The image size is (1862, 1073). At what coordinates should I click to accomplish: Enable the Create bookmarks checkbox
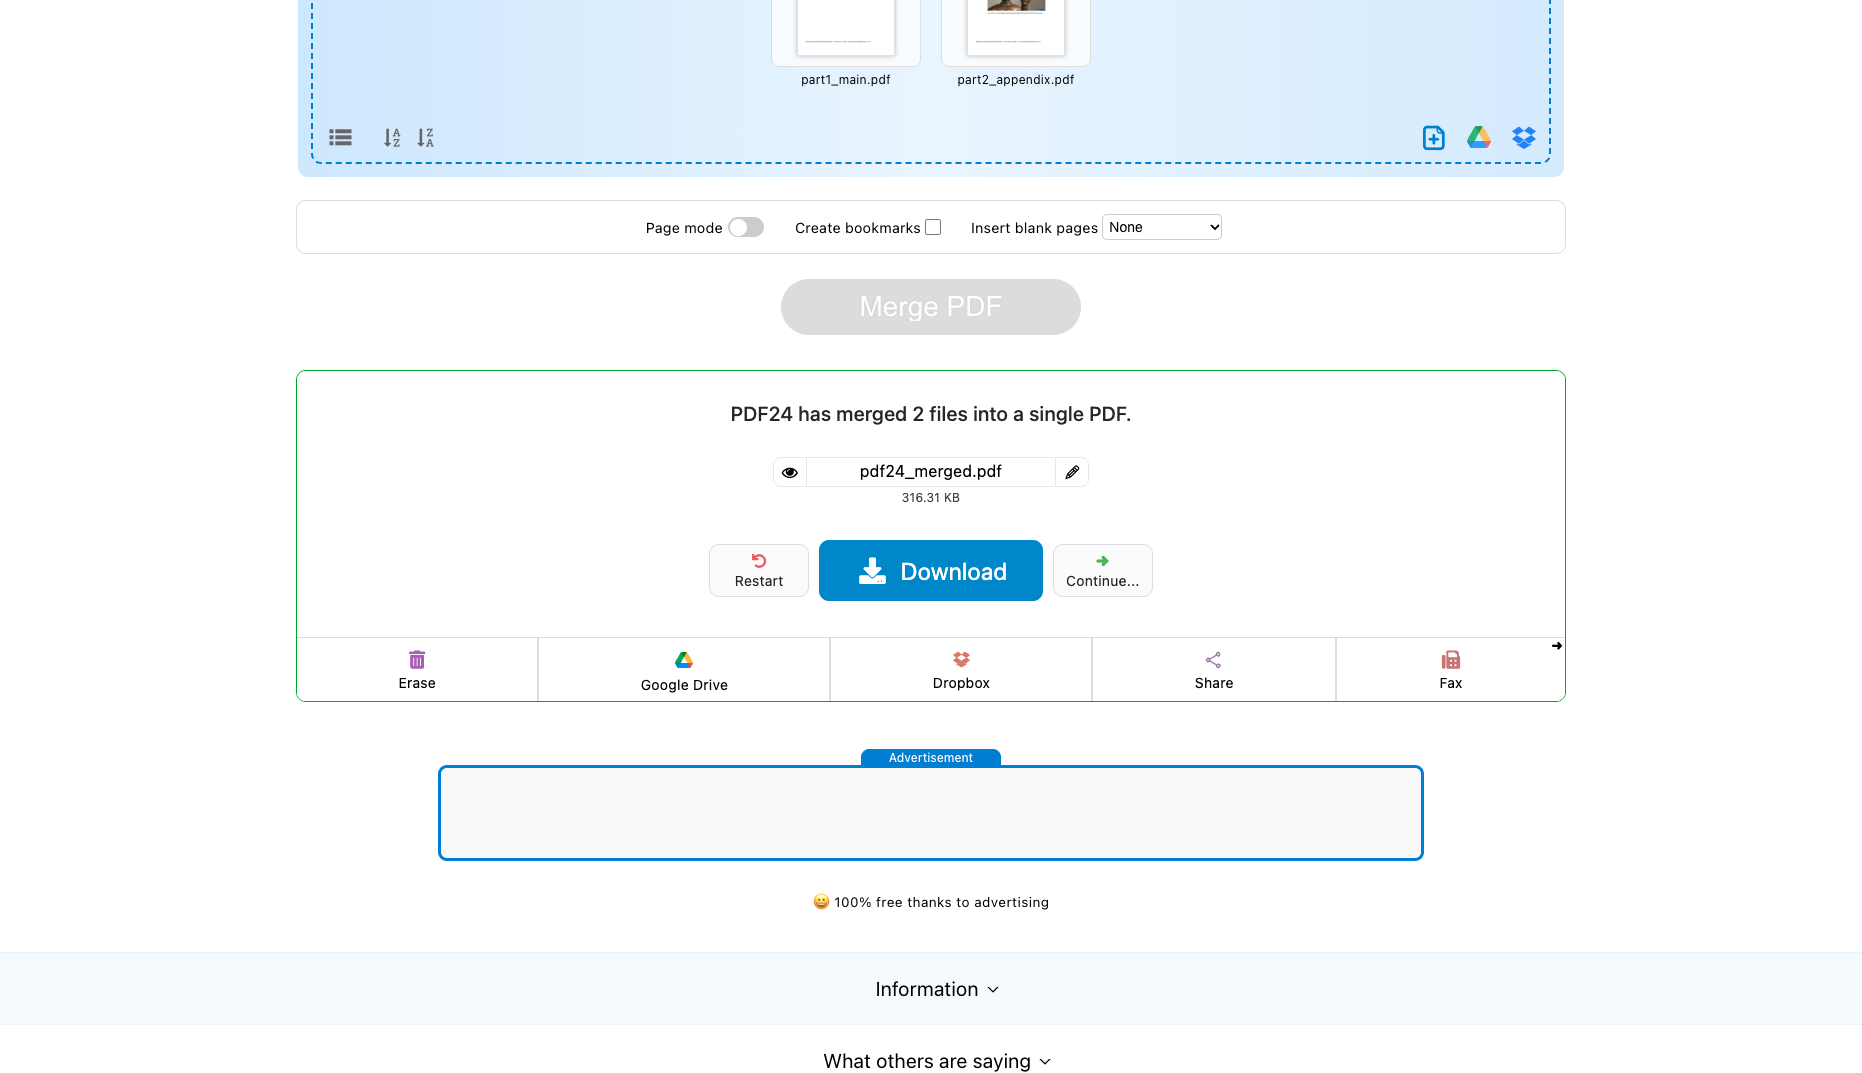(x=933, y=227)
